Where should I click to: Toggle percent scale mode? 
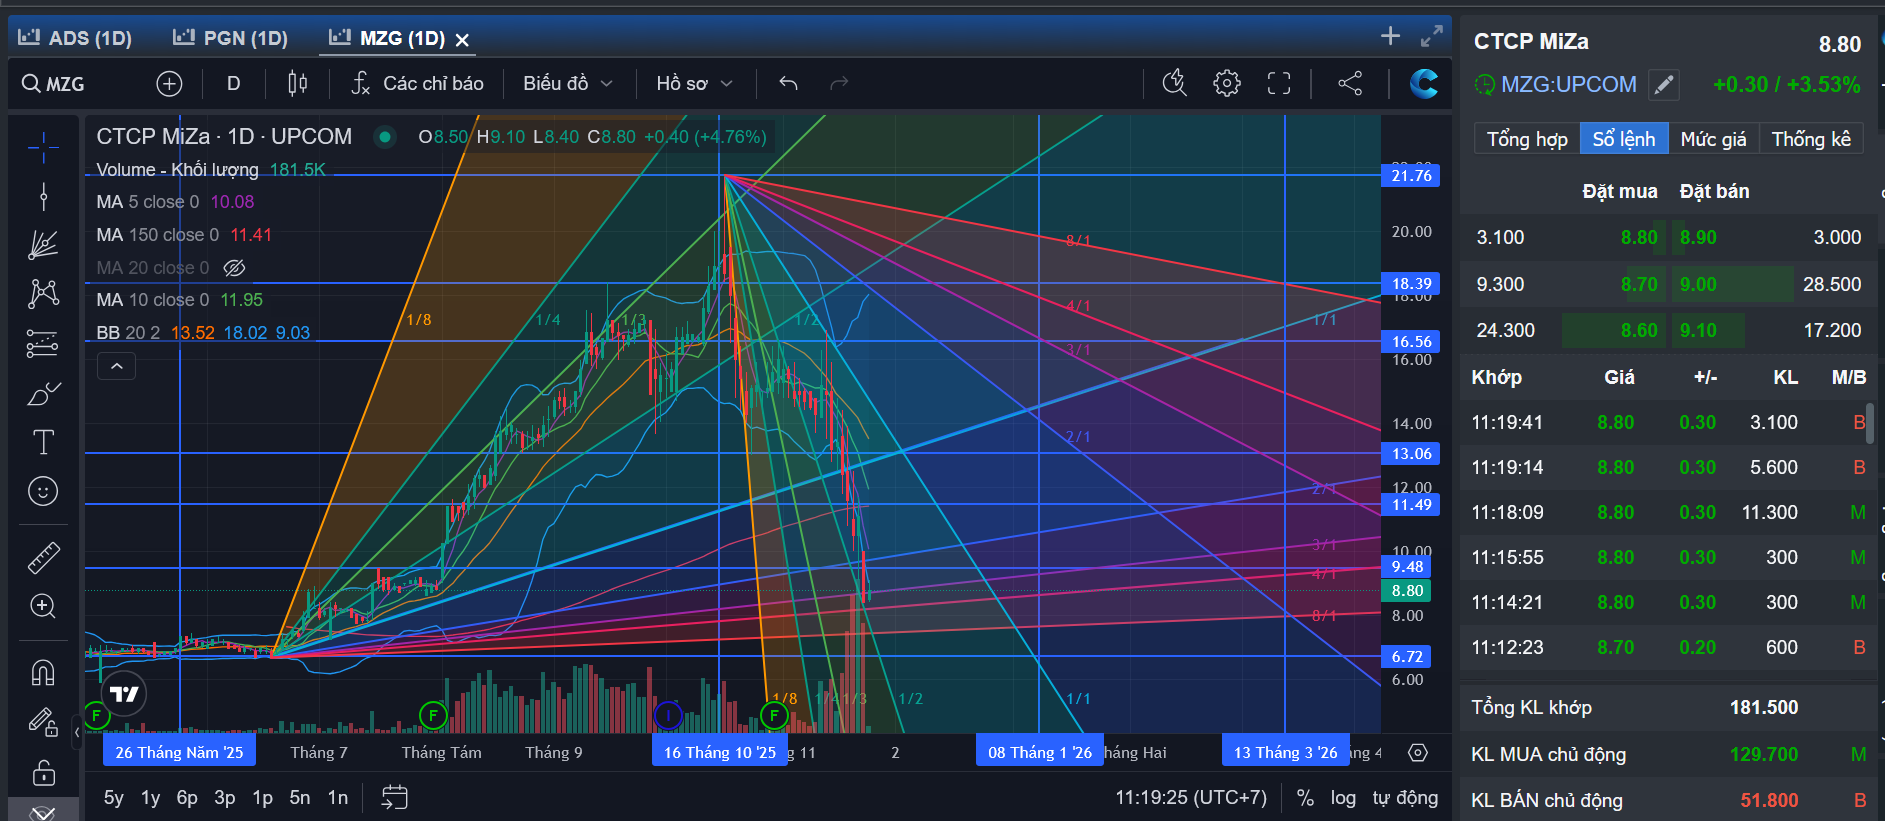pyautogui.click(x=1305, y=798)
